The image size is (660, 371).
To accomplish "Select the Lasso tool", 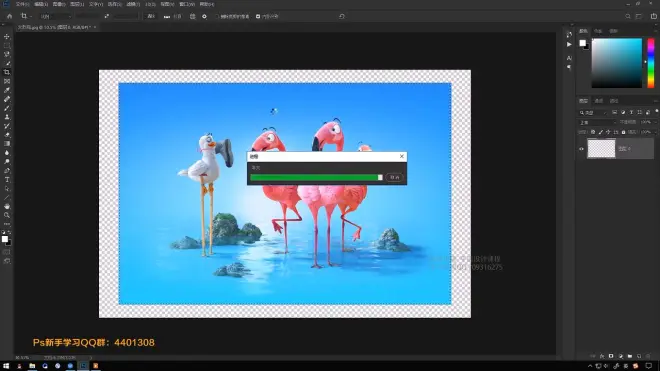I will coord(7,54).
